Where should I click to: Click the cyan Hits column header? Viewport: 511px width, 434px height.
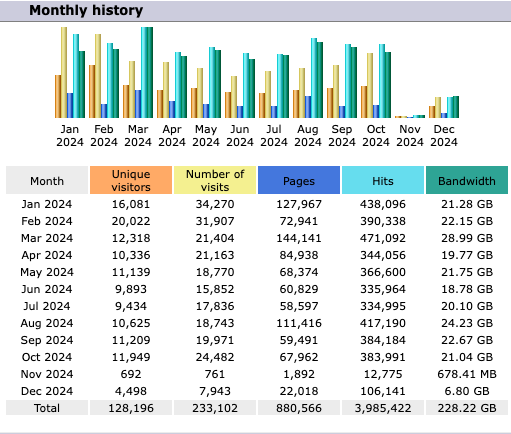coord(383,180)
